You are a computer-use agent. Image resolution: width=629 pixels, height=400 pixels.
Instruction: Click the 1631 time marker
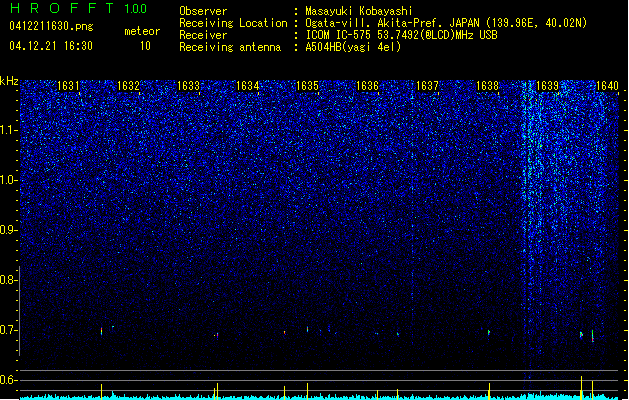(x=68, y=86)
